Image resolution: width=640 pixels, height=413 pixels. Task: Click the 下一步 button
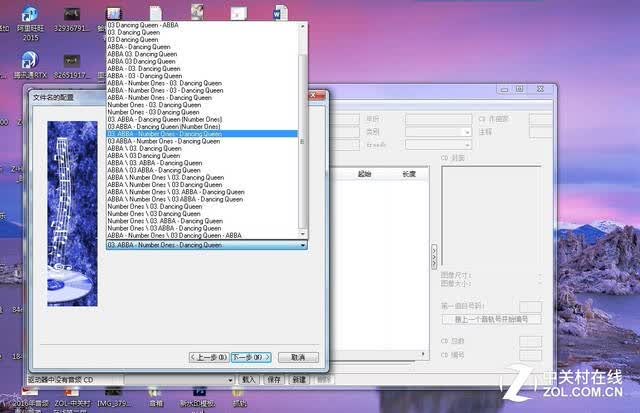tap(251, 357)
